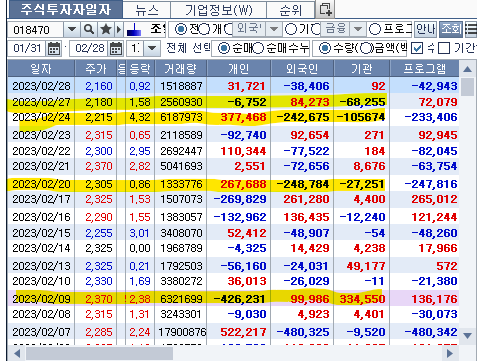
Task: Switch to the 순위 tab
Action: pos(290,10)
